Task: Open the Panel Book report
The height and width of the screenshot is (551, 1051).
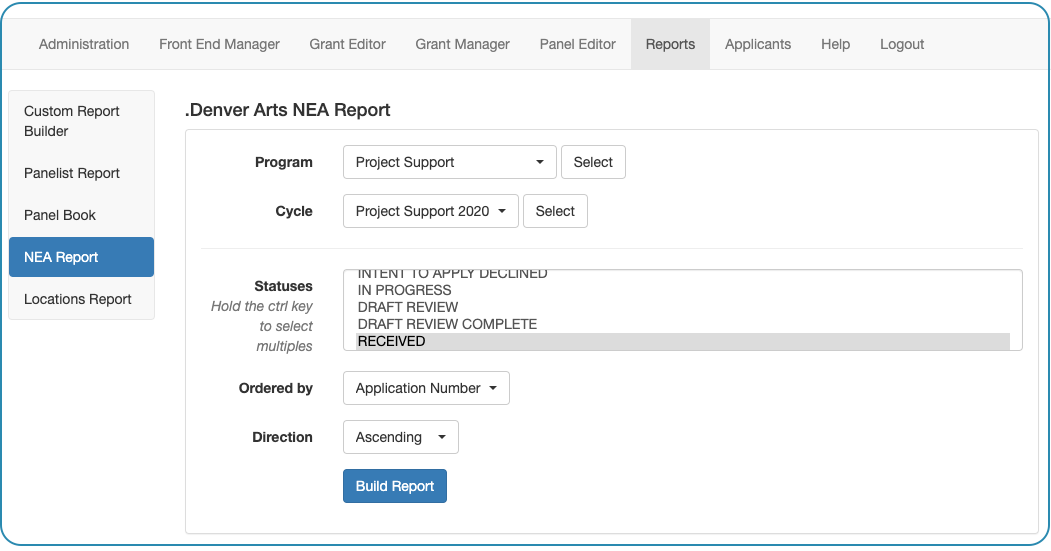Action: tap(81, 215)
